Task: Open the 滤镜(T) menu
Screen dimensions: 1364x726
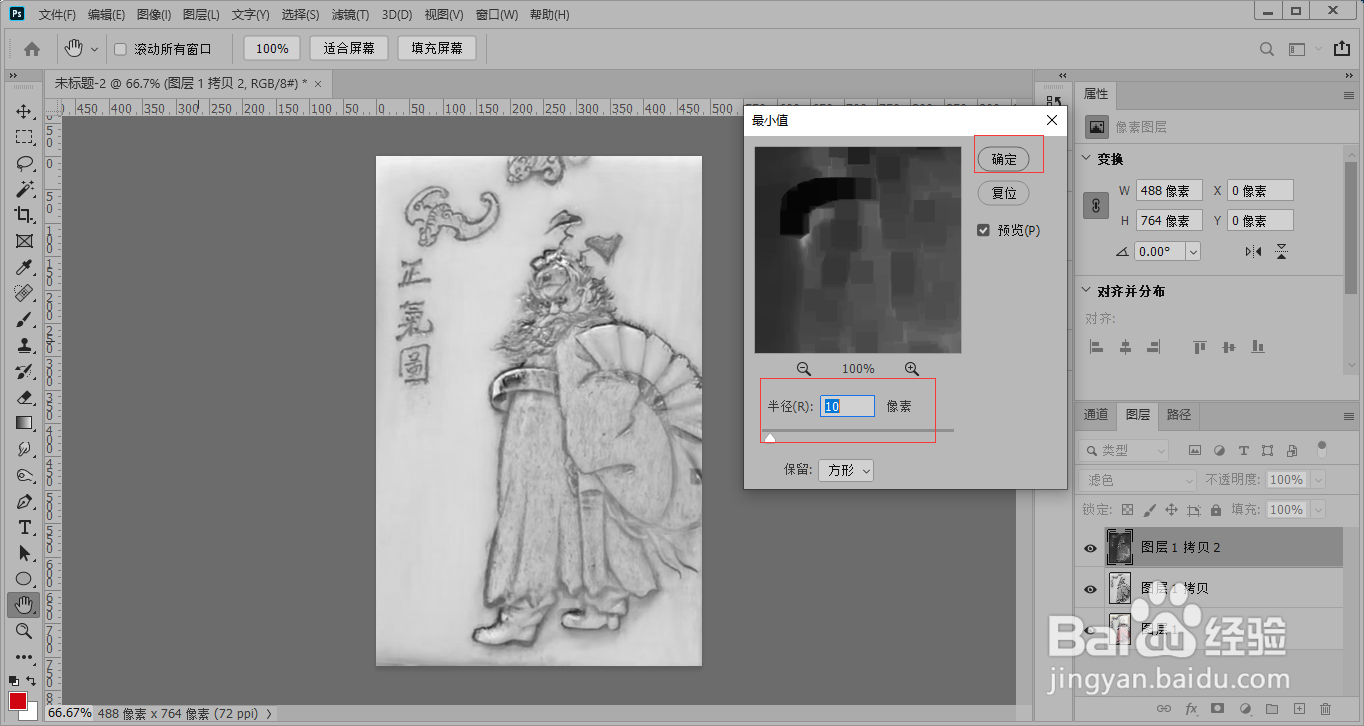Action: (350, 15)
